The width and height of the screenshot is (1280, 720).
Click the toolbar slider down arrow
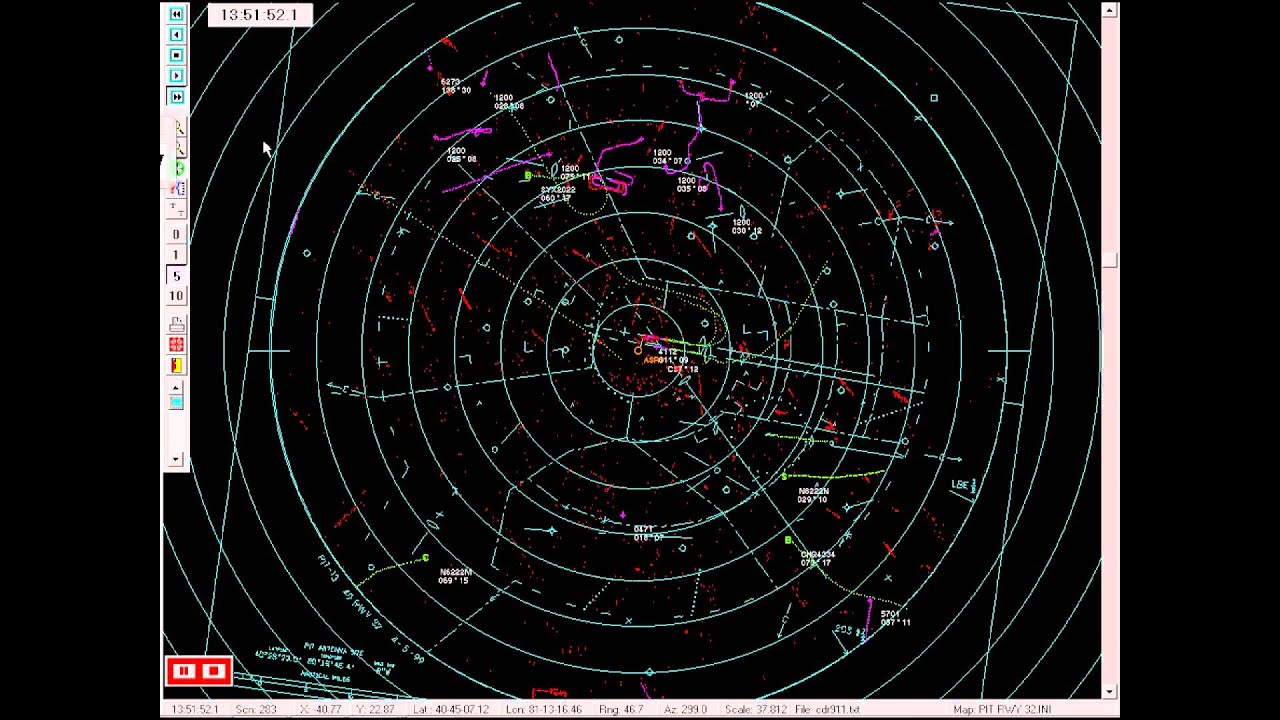176,459
